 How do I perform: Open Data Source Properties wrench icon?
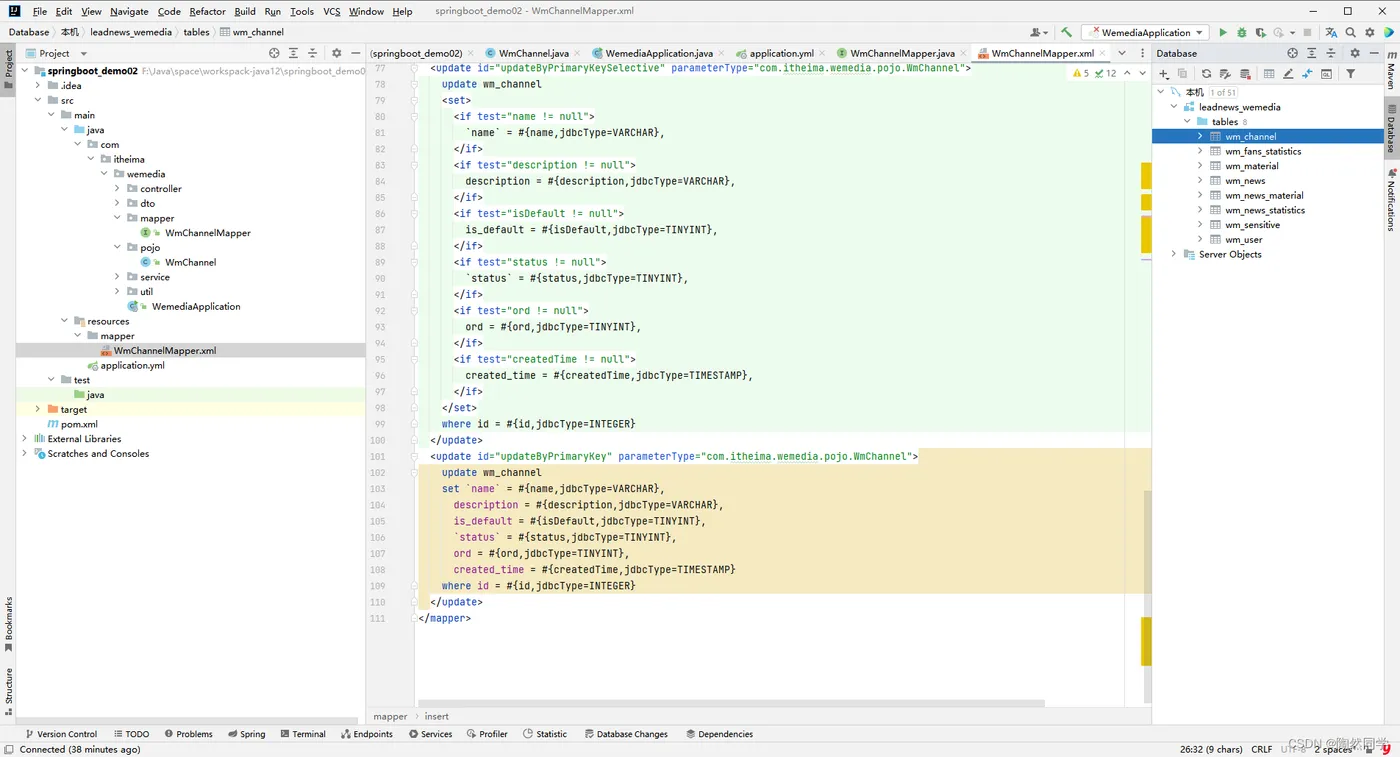click(x=1225, y=74)
